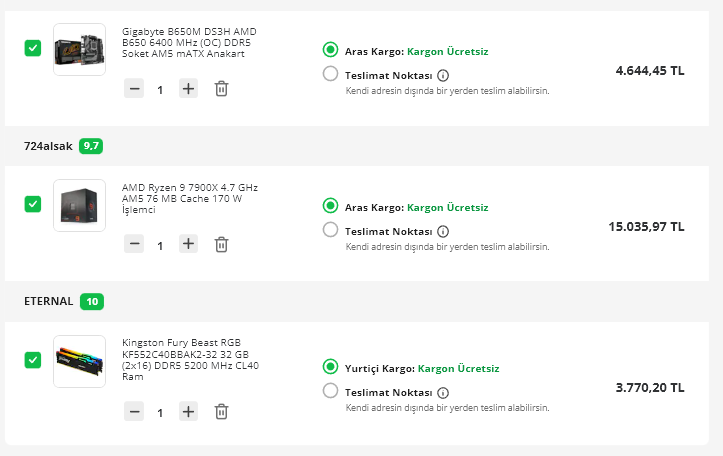Uncheck the AMD Ryzen 9 7900X checkbox

coord(33,204)
